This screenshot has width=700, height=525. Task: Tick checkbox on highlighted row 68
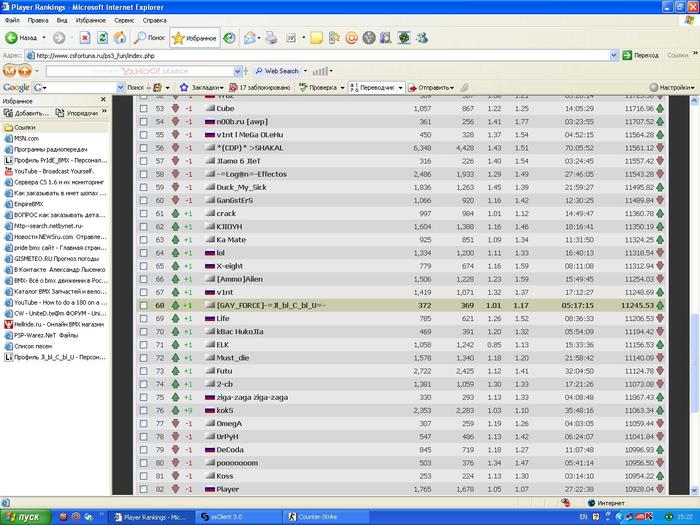pyautogui.click(x=143, y=305)
